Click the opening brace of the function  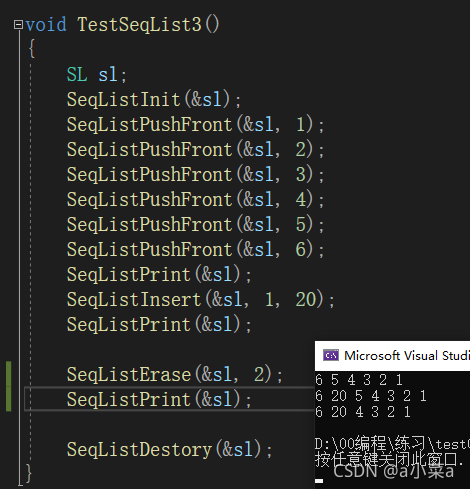pos(32,49)
